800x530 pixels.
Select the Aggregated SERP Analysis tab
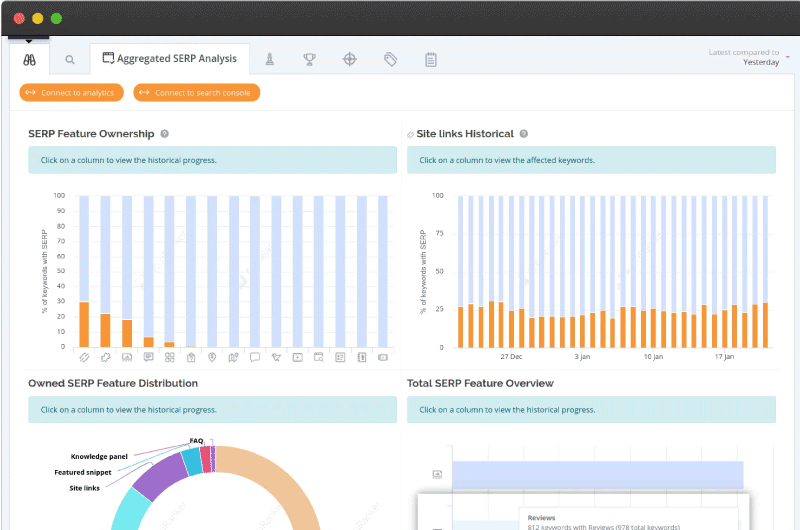click(x=170, y=59)
